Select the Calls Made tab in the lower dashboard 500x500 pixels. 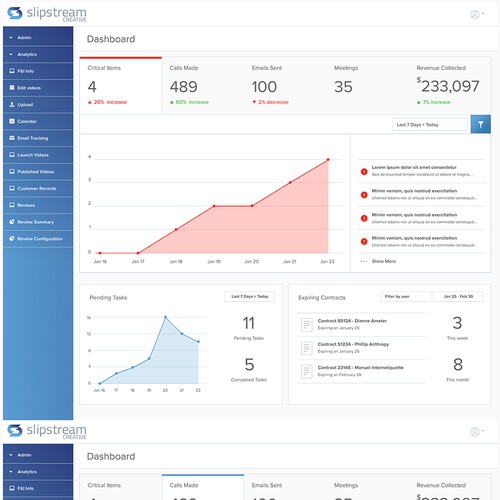pyautogui.click(x=203, y=487)
